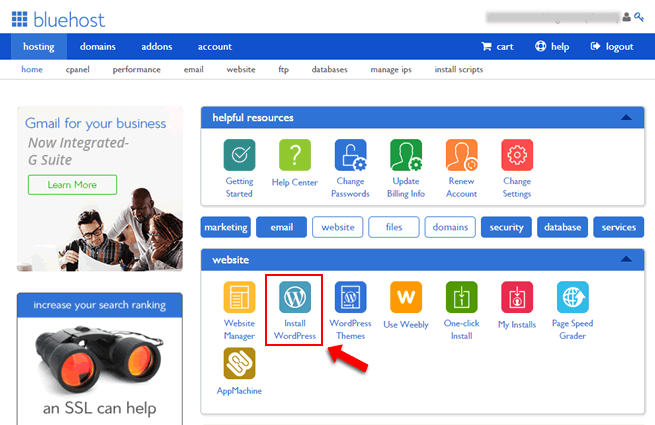Open the databases submenu item
Screen dimensions: 655x425
coord(330,69)
